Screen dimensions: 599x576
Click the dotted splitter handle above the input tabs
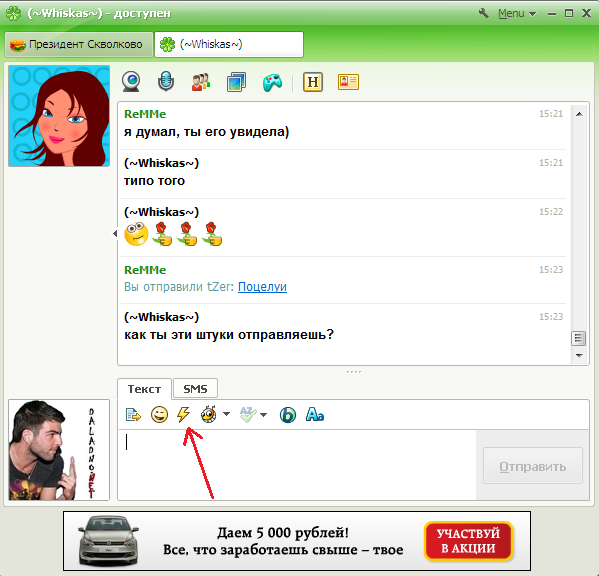pyautogui.click(x=353, y=372)
